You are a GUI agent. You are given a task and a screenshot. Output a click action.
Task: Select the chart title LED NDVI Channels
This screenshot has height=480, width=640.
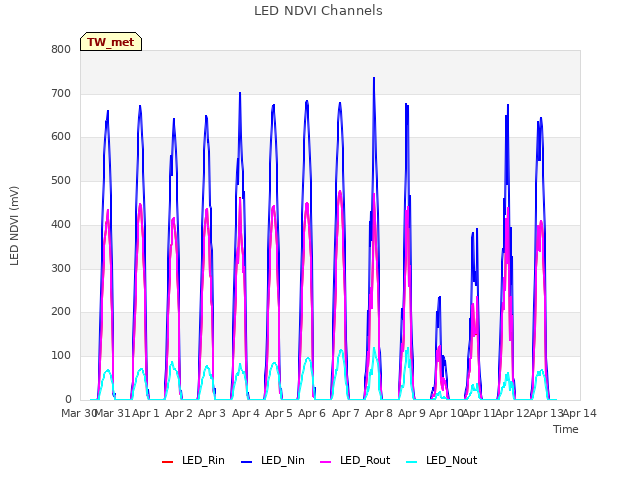[318, 11]
